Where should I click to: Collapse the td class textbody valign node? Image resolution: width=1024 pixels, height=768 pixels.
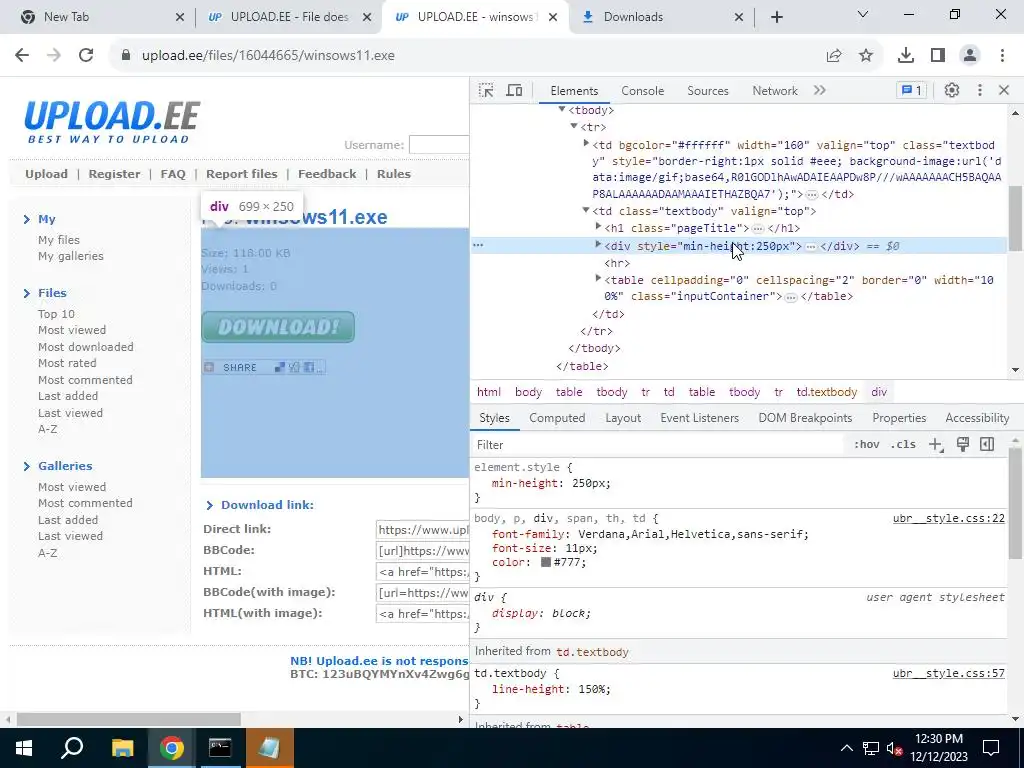(586, 210)
